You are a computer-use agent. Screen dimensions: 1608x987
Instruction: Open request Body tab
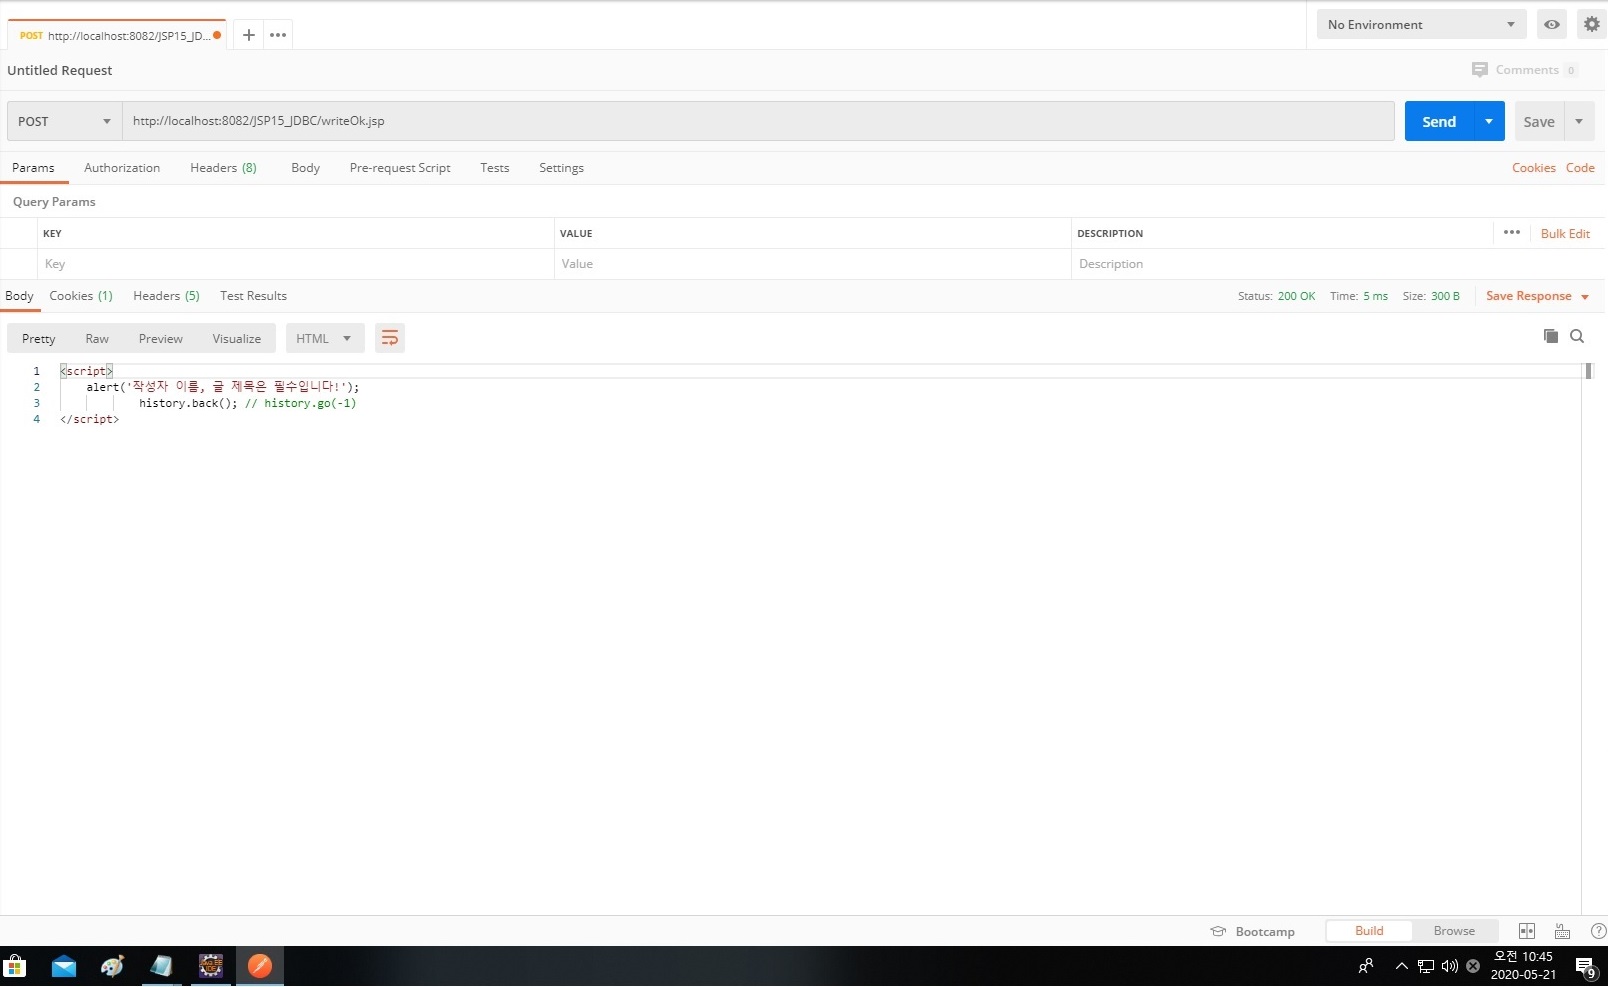(x=305, y=168)
